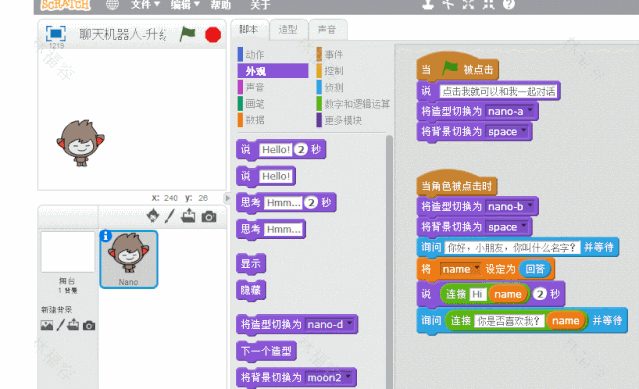This screenshot has width=639, height=389.
Task: Select the delete scissors tool in the top bar
Action: (448, 4)
